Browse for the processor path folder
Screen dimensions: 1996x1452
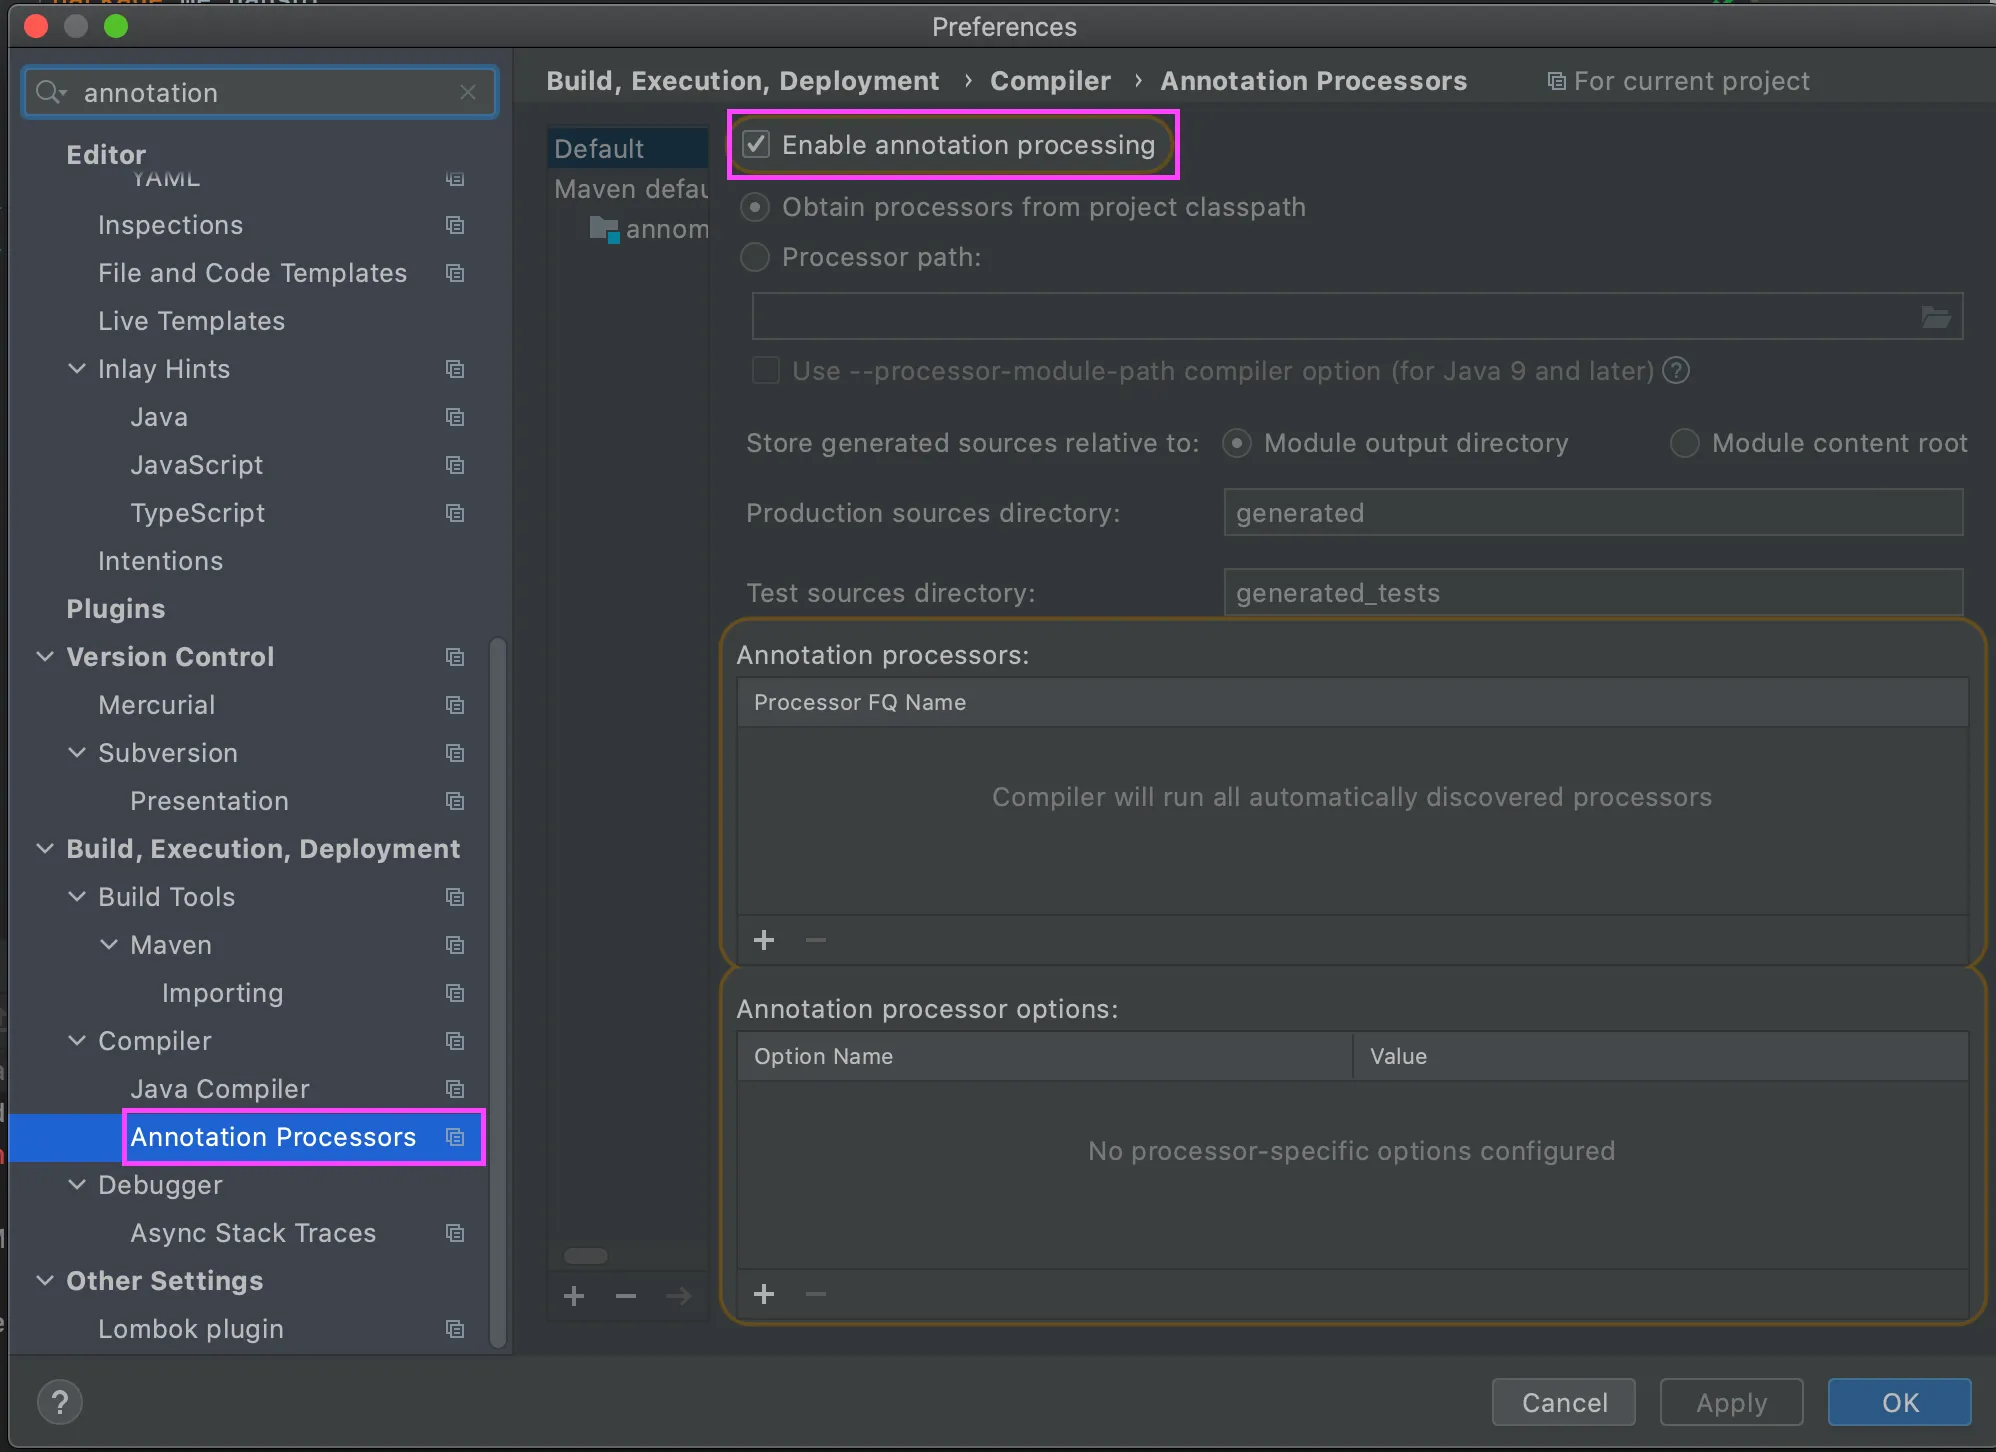[x=1936, y=317]
